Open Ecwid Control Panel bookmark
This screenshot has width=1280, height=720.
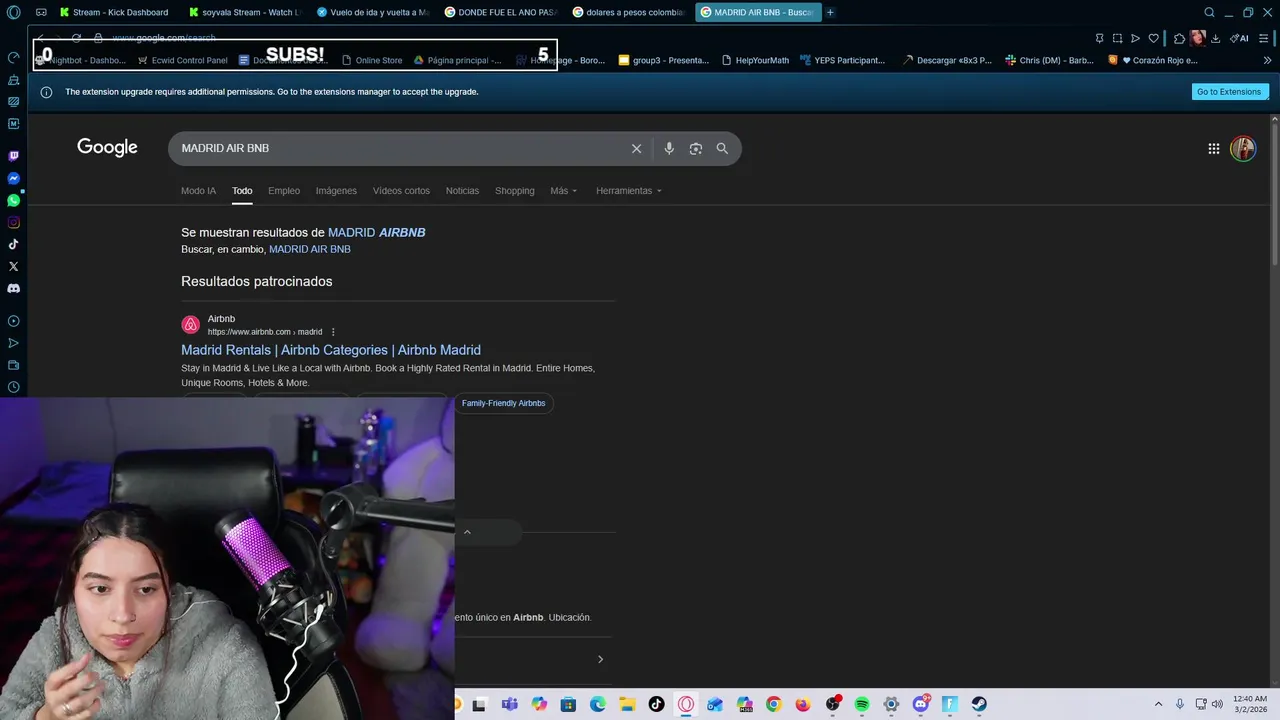coord(183,60)
